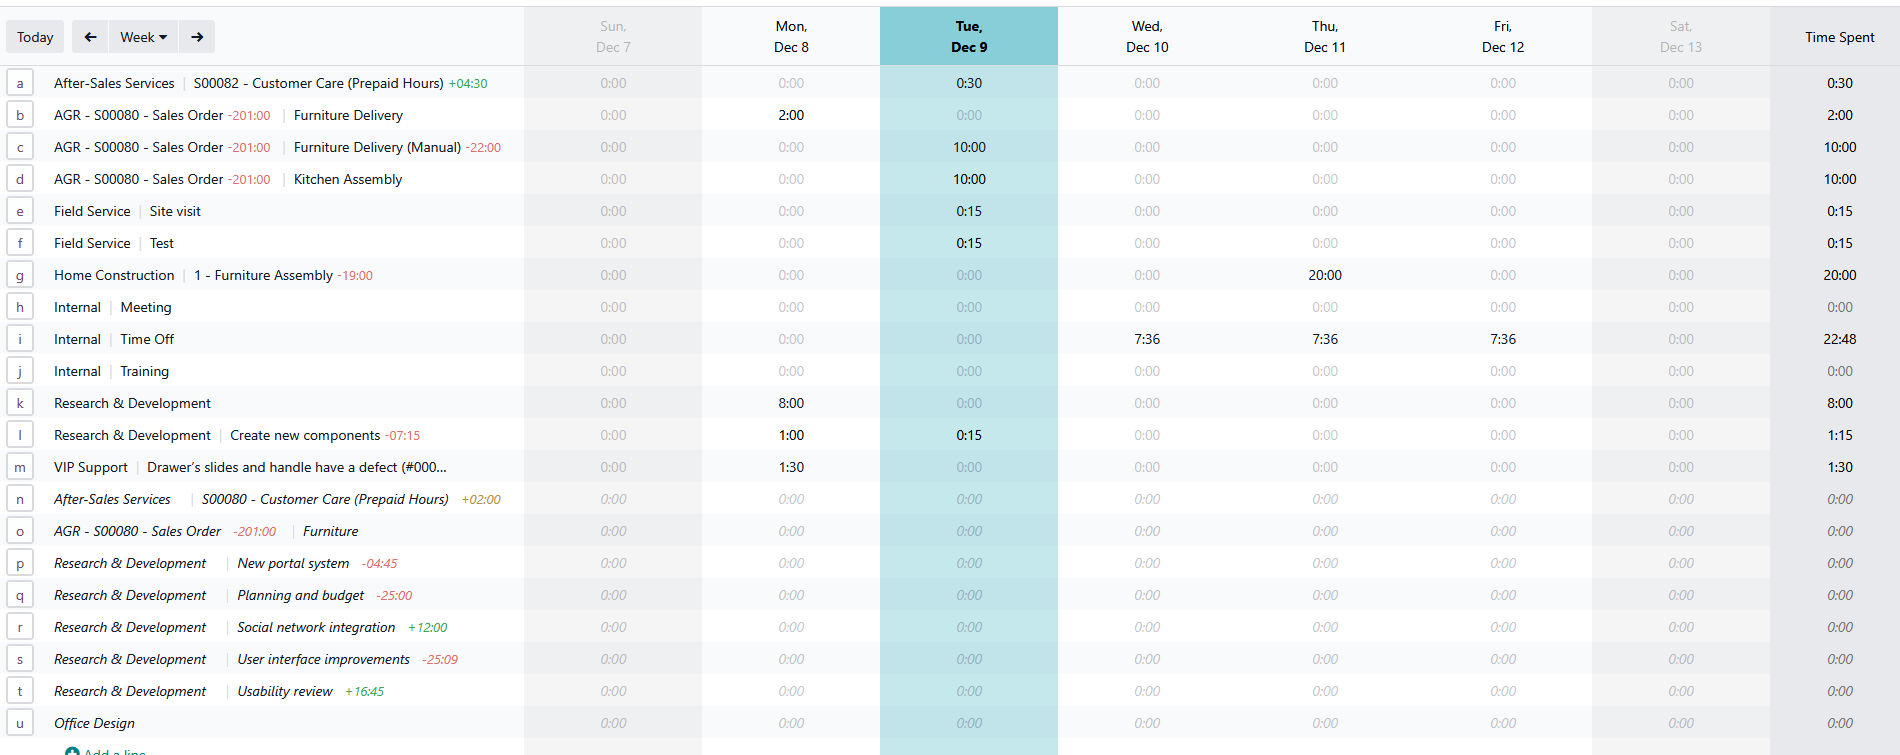Start timer 'k' for Research & Development
Image resolution: width=1900 pixels, height=755 pixels.
click(20, 403)
